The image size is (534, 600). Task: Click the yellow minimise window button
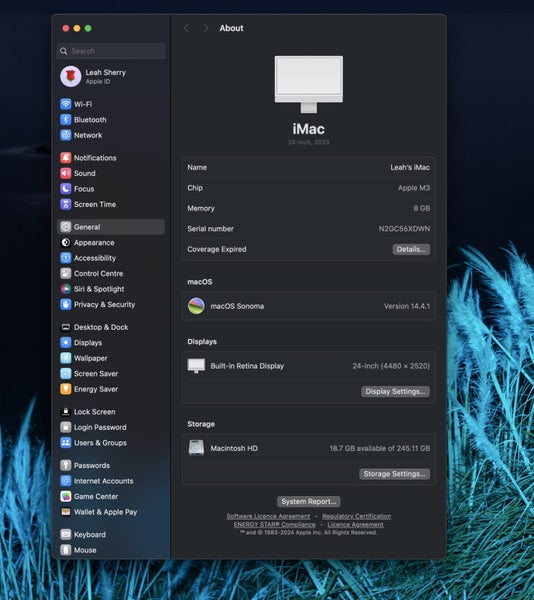coord(77,28)
